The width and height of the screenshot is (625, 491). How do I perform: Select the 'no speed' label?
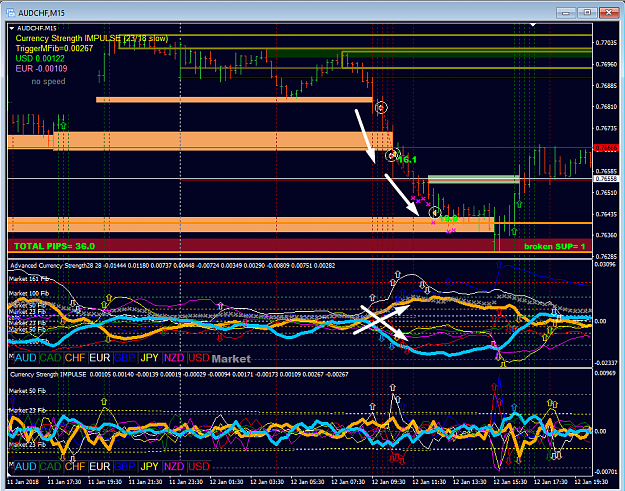48,81
